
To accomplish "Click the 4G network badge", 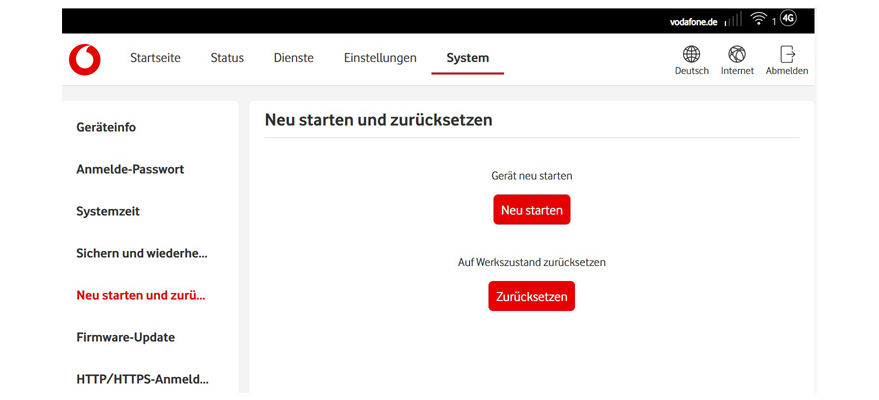I will (x=788, y=19).
